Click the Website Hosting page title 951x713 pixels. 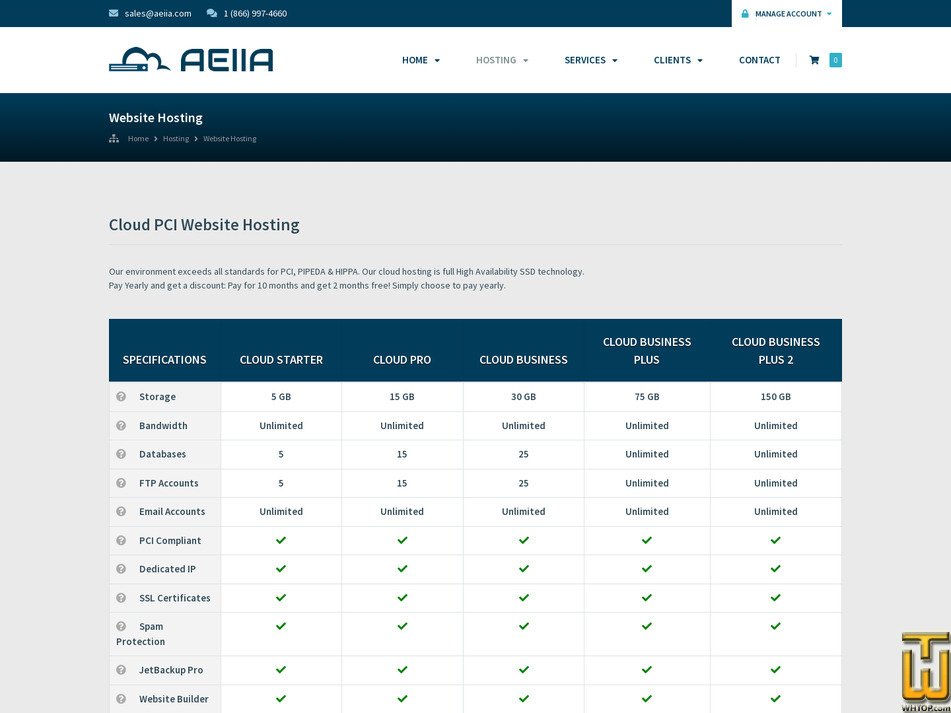click(156, 118)
